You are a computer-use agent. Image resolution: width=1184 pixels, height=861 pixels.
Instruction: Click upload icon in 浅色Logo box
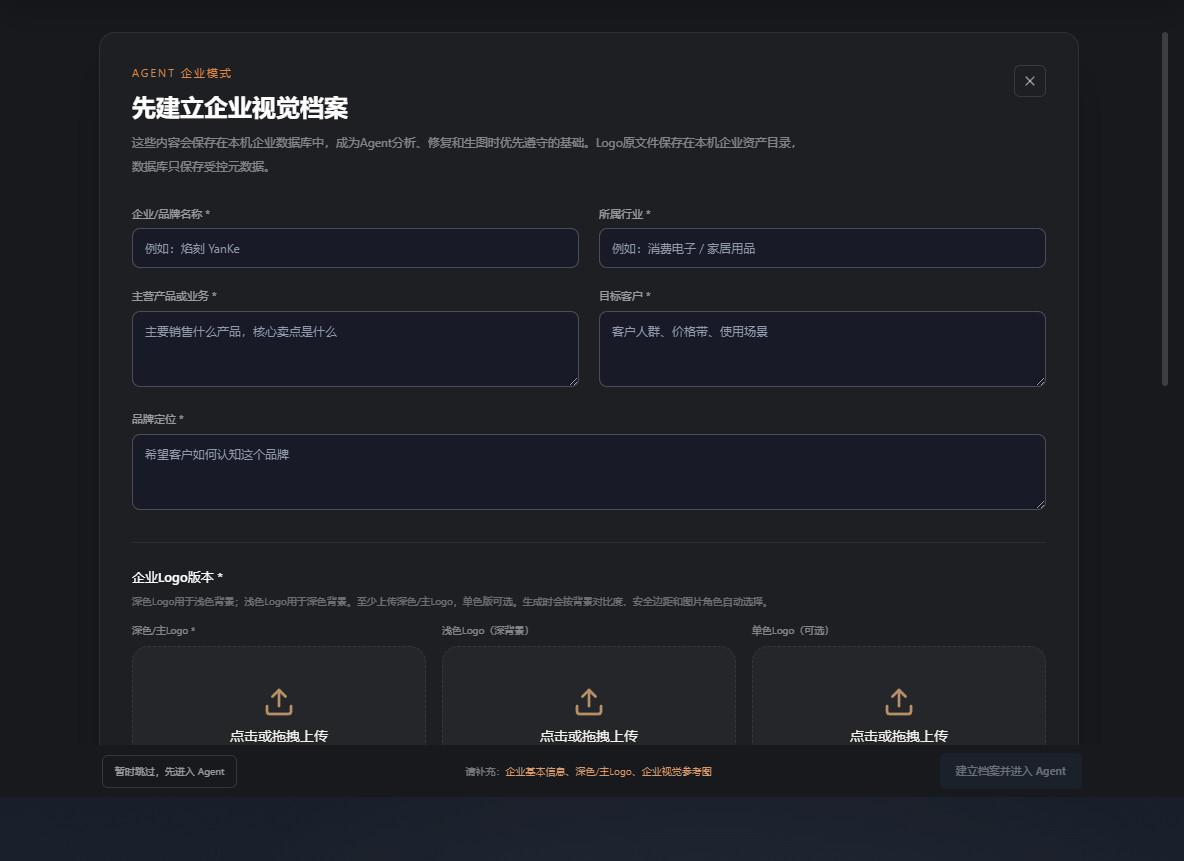(x=589, y=702)
